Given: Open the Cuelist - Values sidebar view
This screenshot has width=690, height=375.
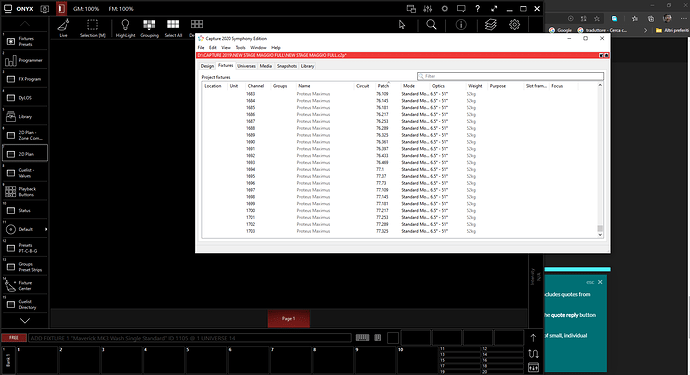Looking at the screenshot, I should pyautogui.click(x=25, y=173).
